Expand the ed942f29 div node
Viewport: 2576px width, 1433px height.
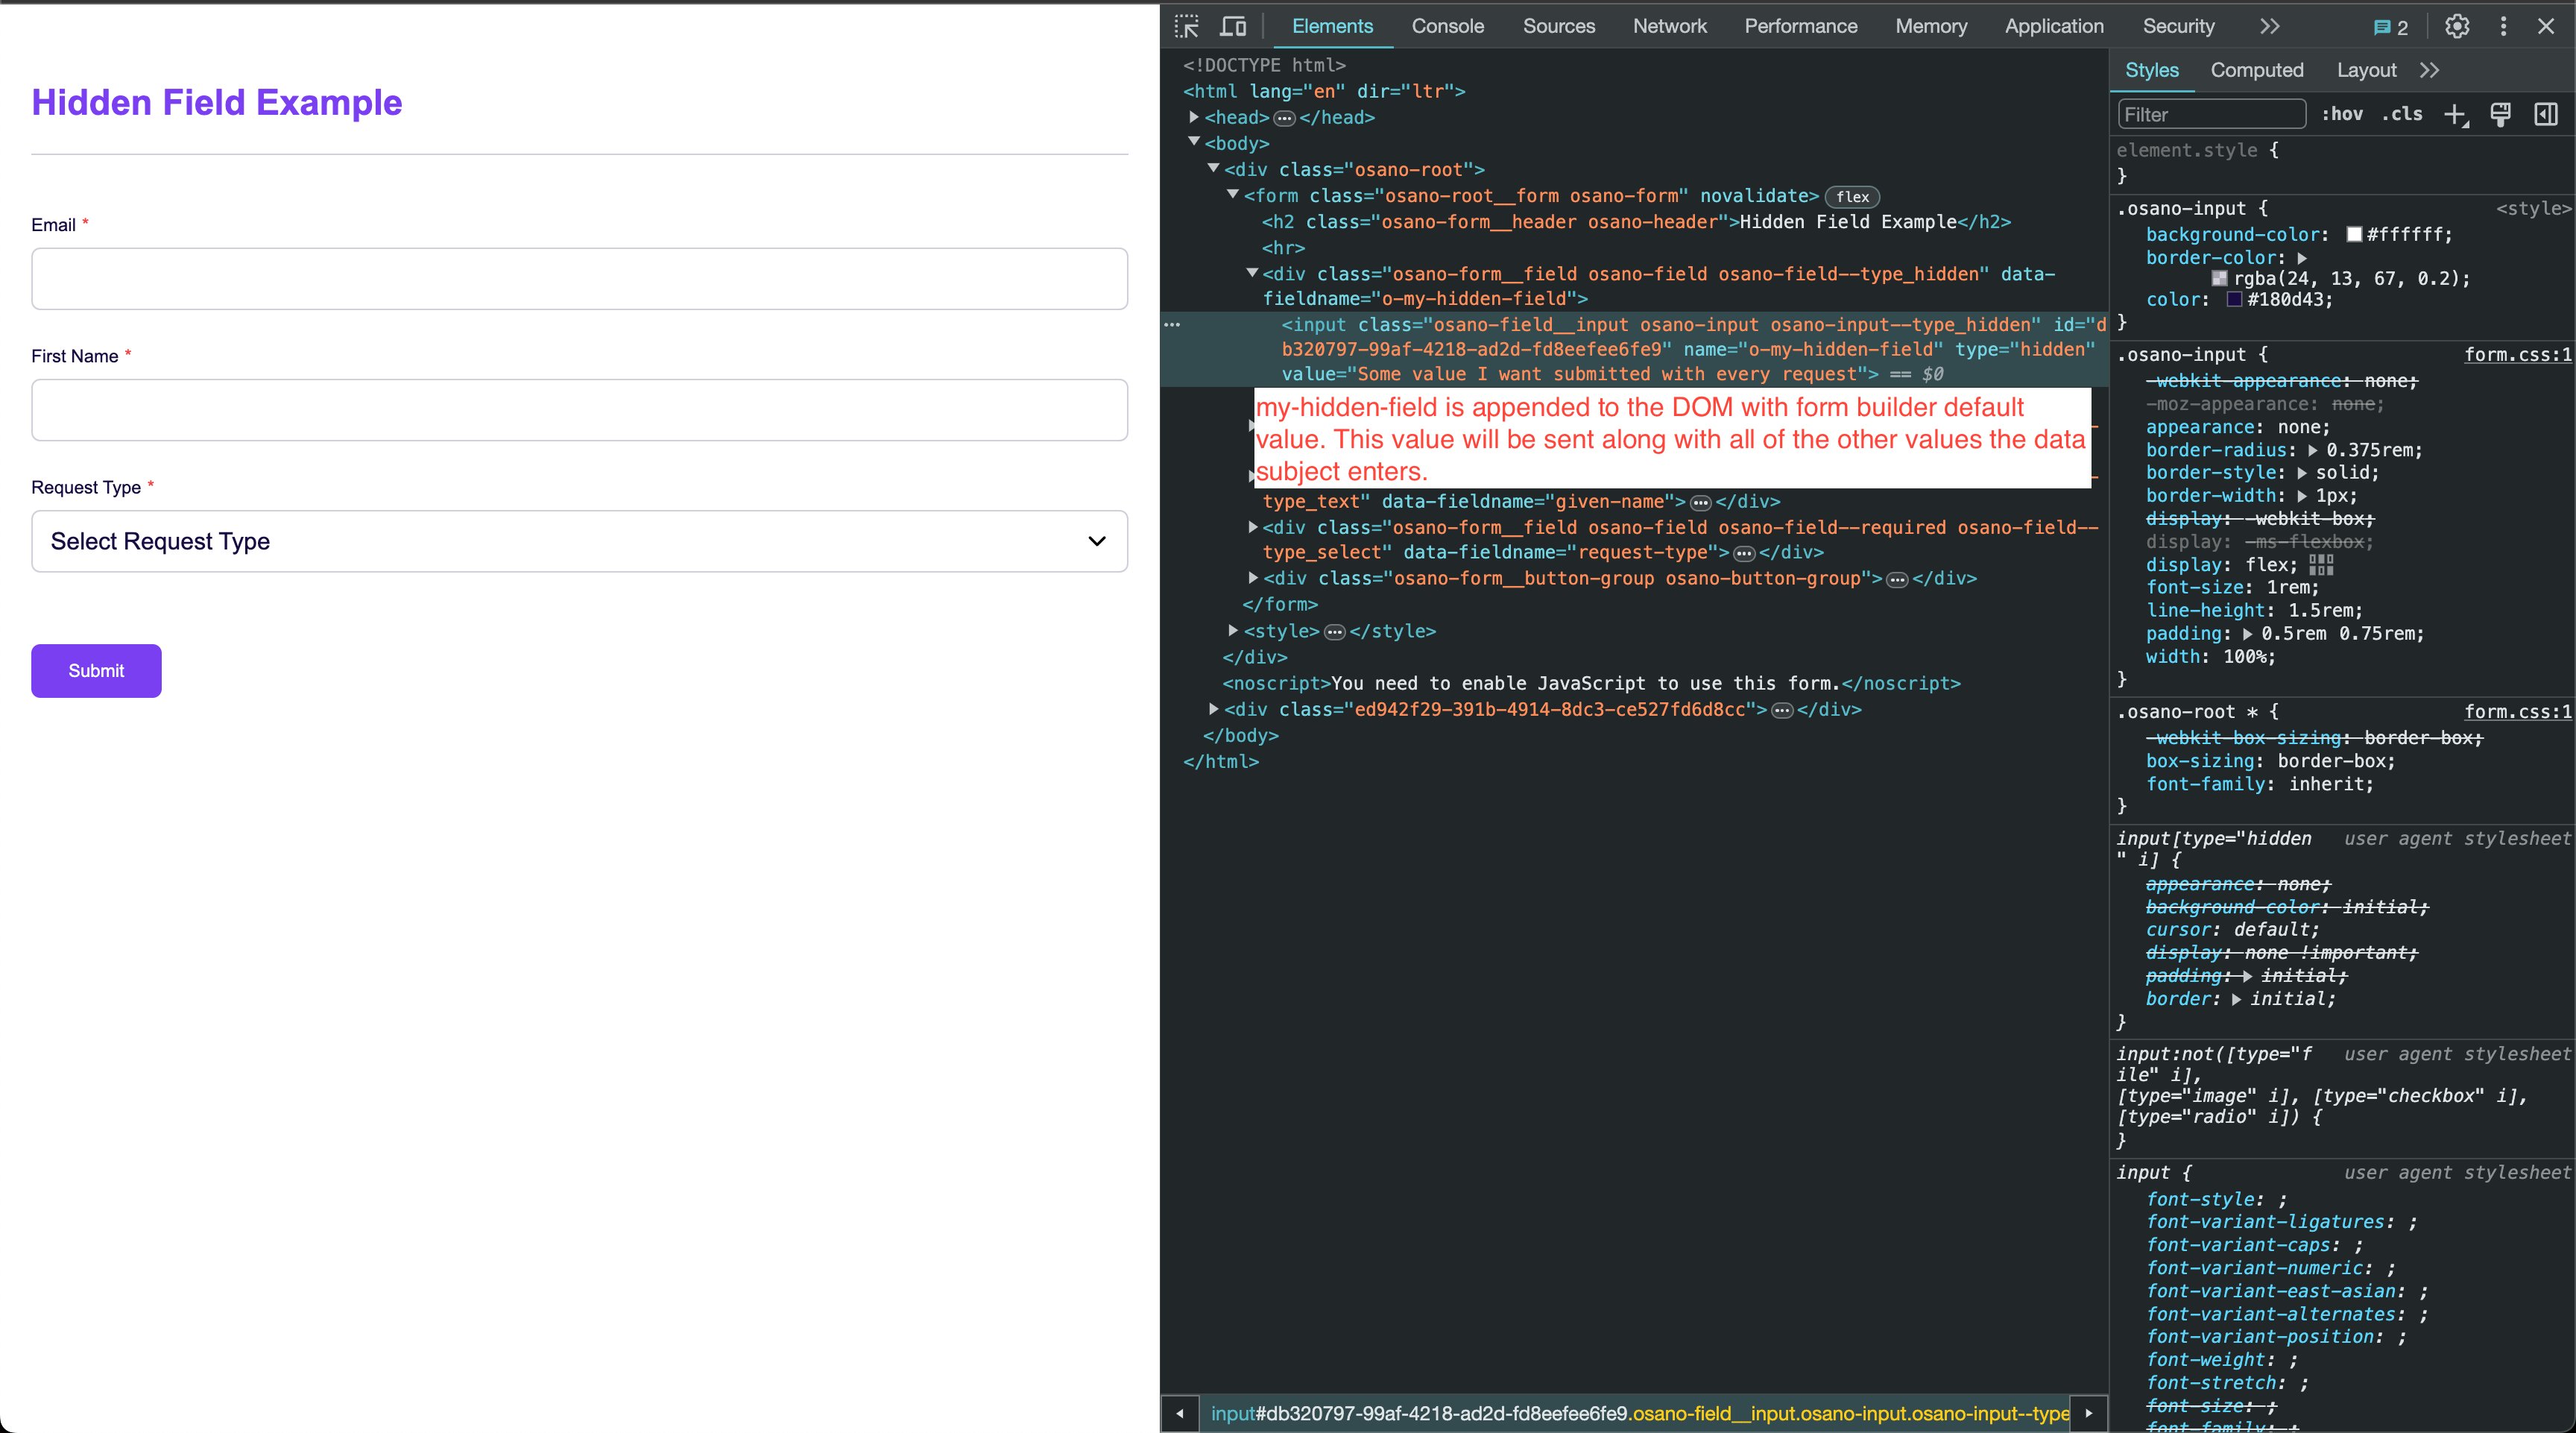pos(1213,709)
